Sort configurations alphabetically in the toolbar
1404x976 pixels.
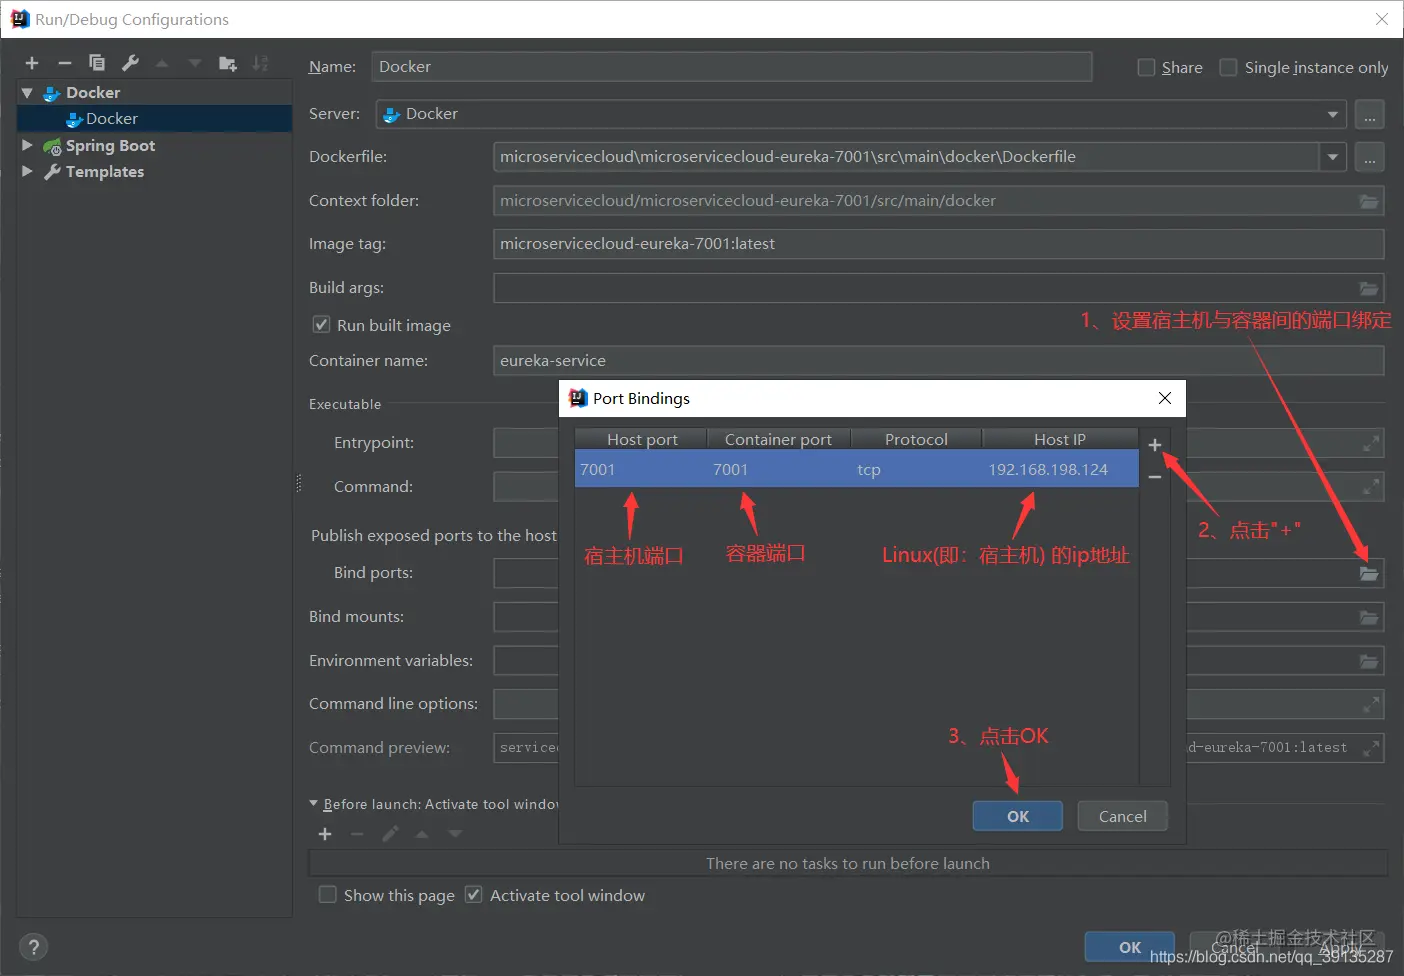tap(260, 63)
